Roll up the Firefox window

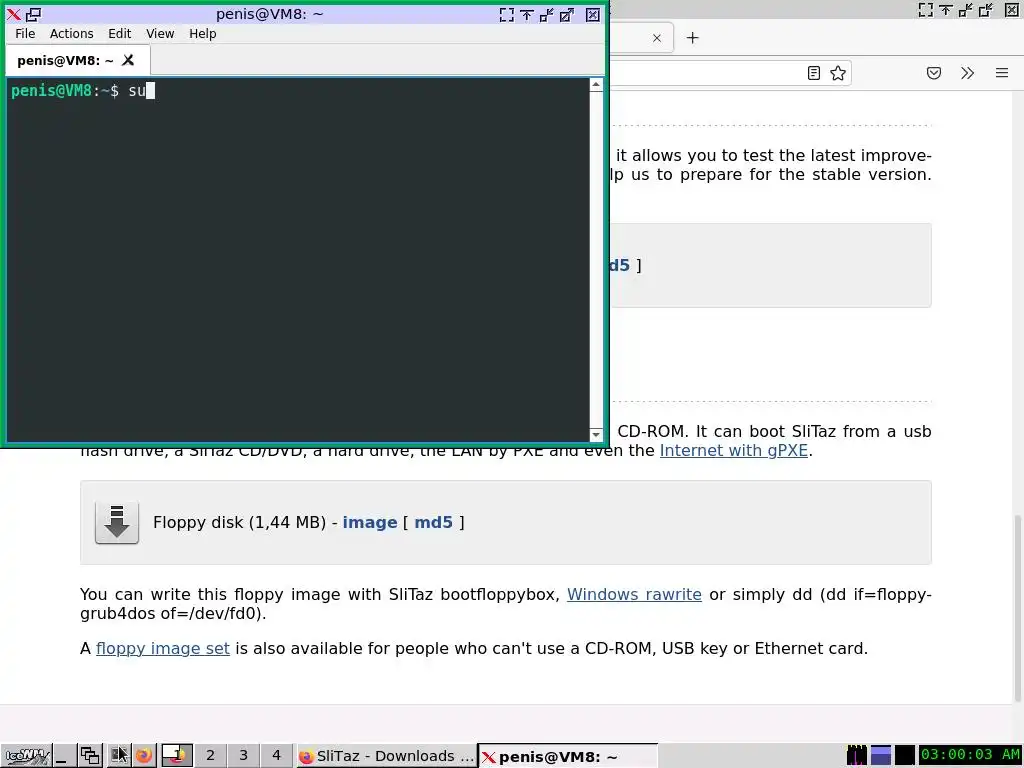946,10
